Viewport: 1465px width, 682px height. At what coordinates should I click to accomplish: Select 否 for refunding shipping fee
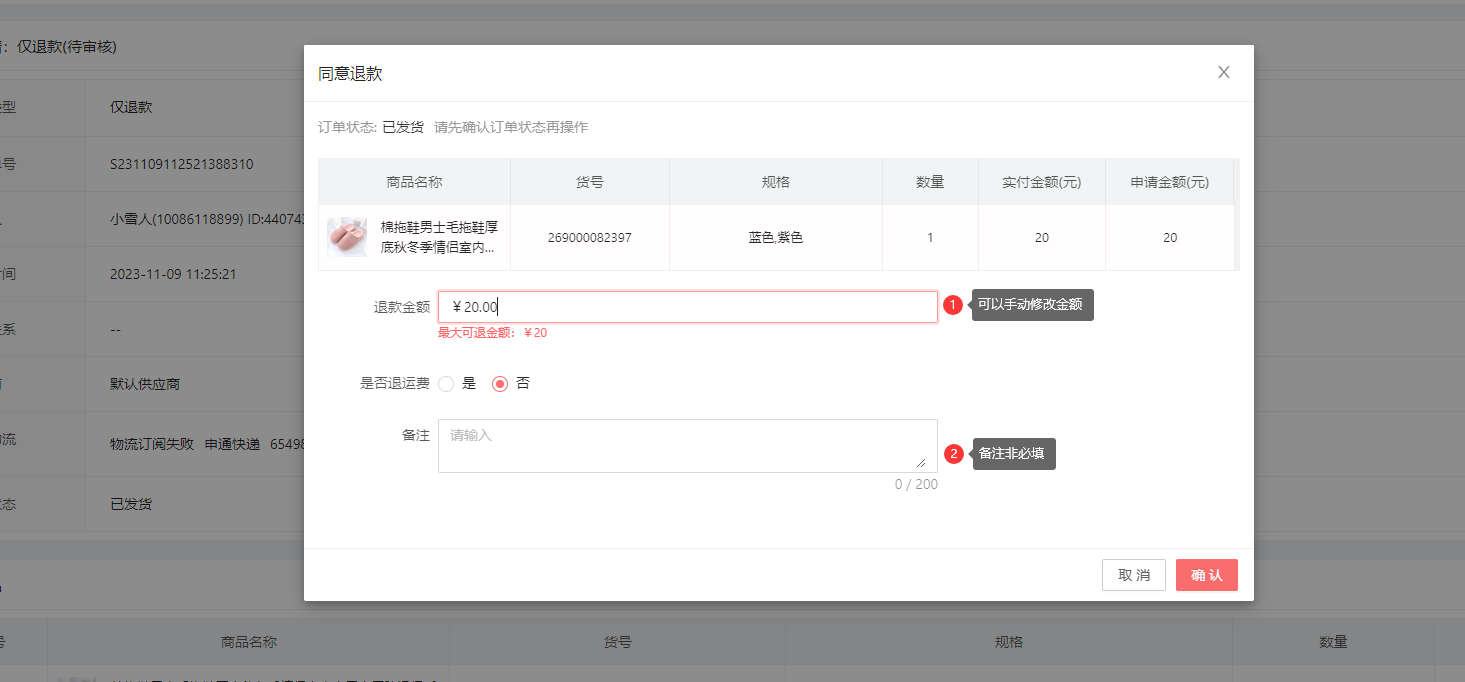(x=500, y=384)
